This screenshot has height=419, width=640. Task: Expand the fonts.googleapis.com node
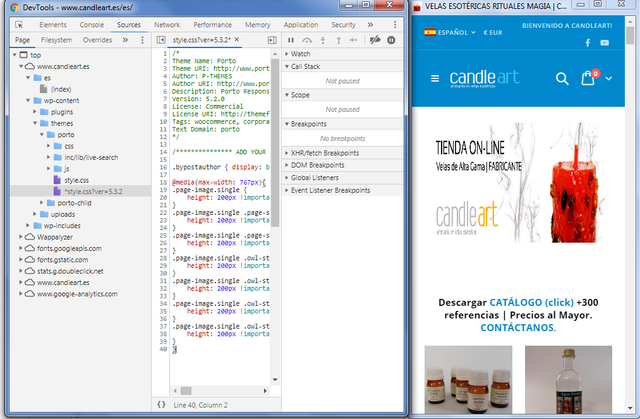[x=21, y=248]
